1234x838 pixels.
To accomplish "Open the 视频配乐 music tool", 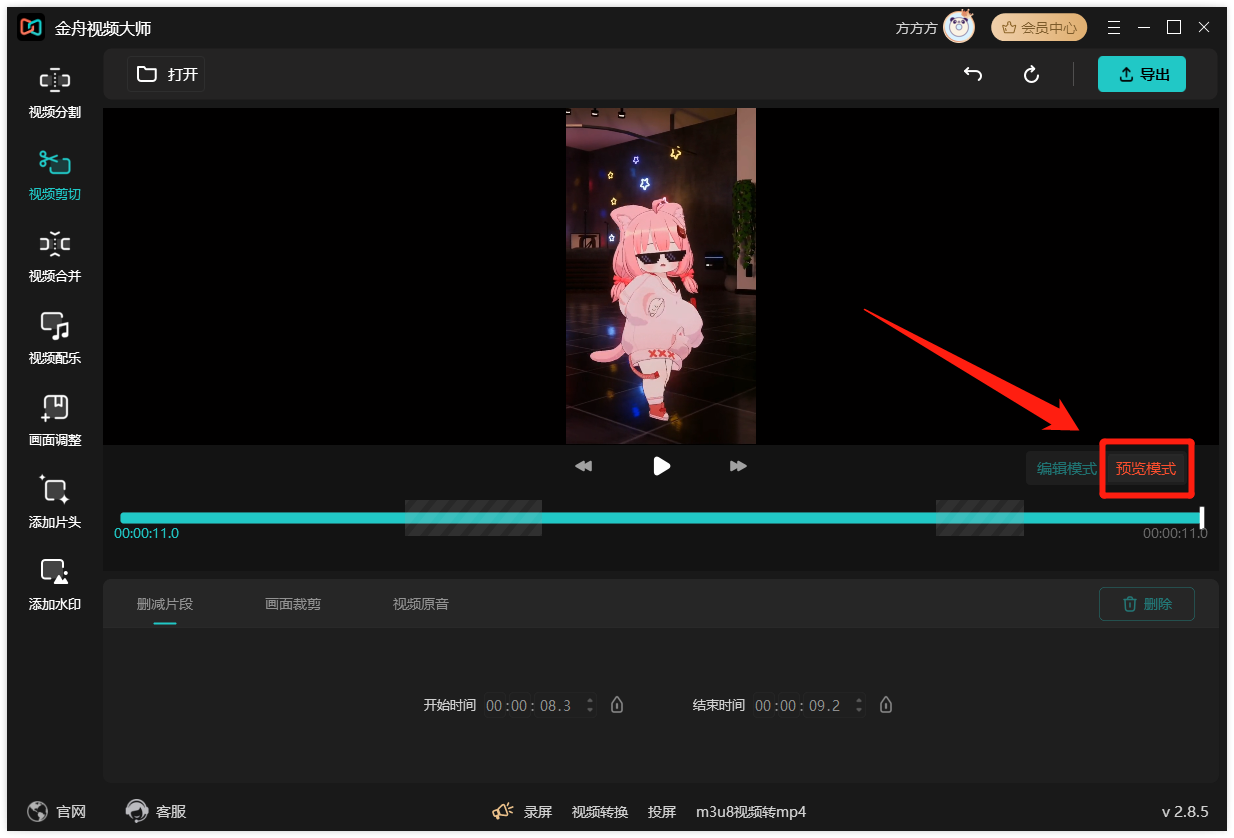I will pyautogui.click(x=54, y=339).
